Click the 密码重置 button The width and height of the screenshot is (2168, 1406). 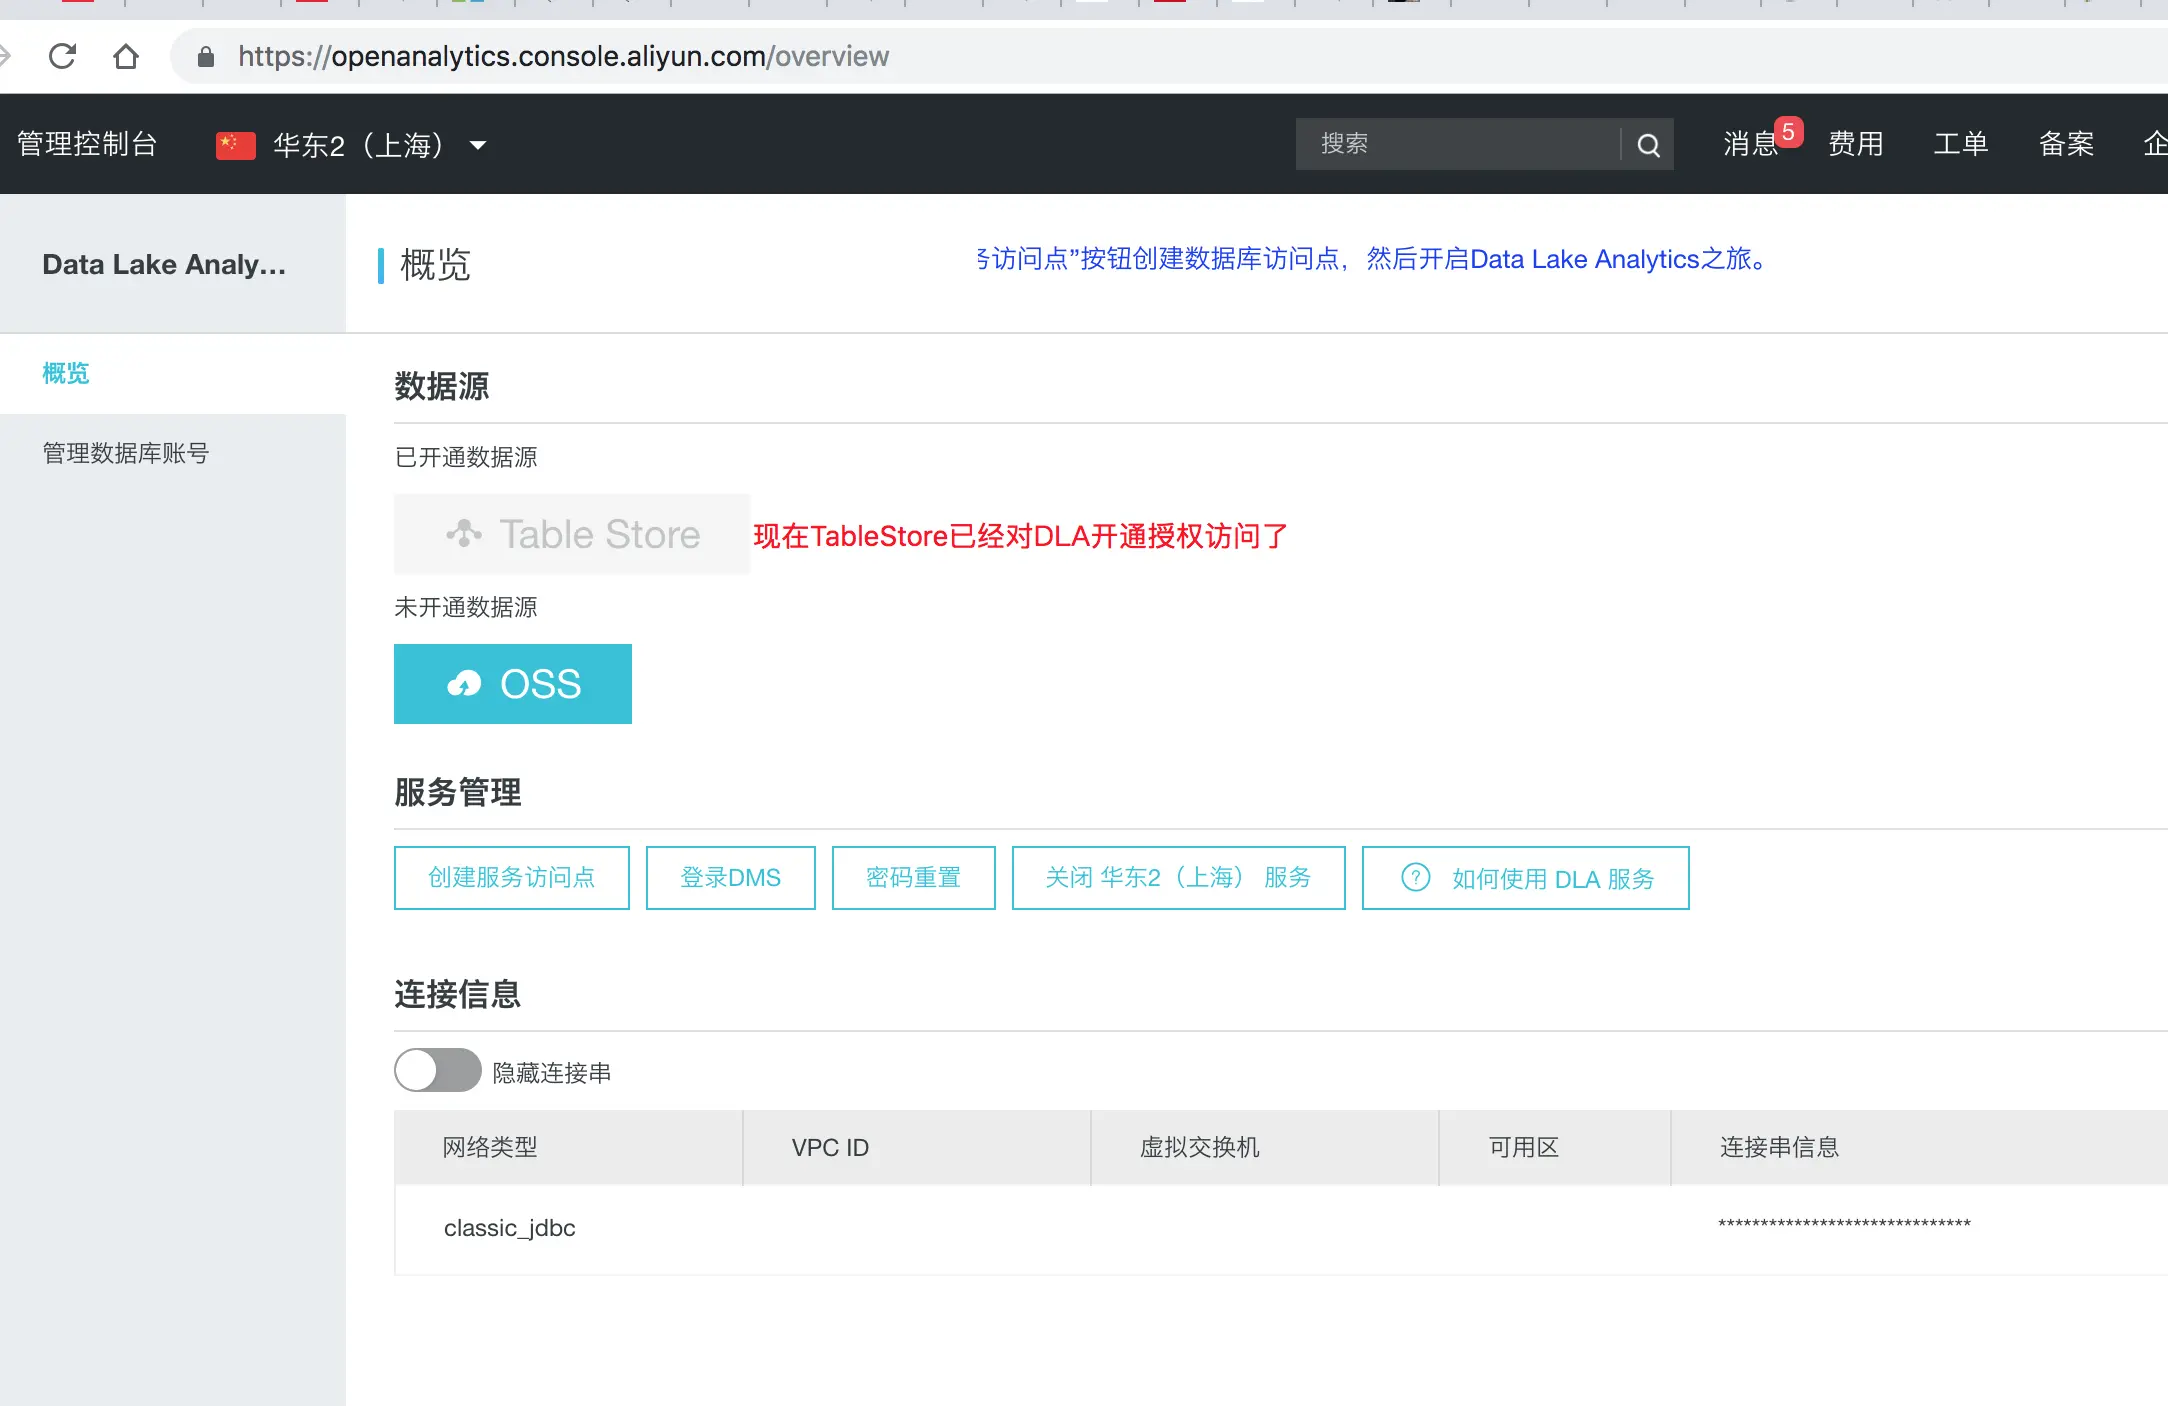pos(913,878)
